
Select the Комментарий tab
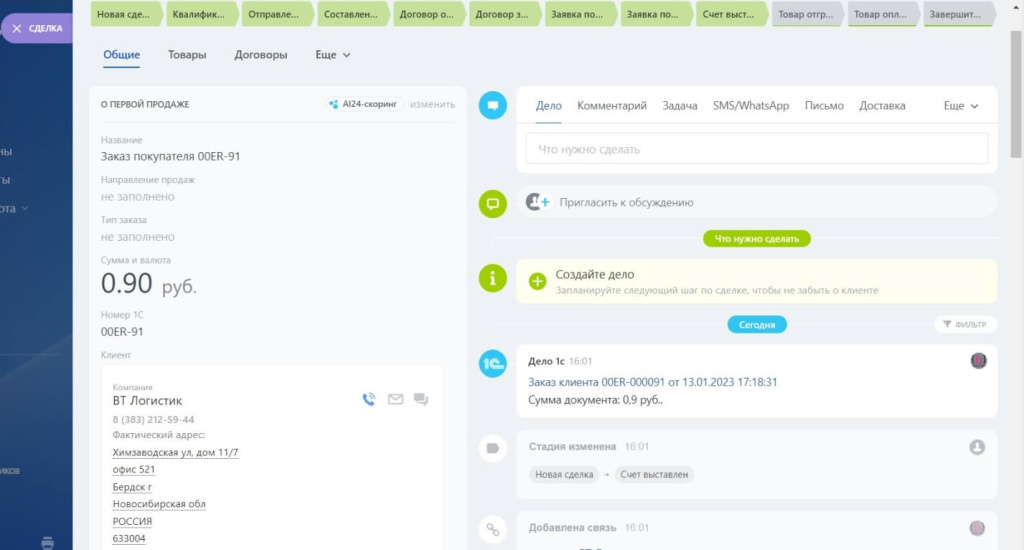pos(612,106)
